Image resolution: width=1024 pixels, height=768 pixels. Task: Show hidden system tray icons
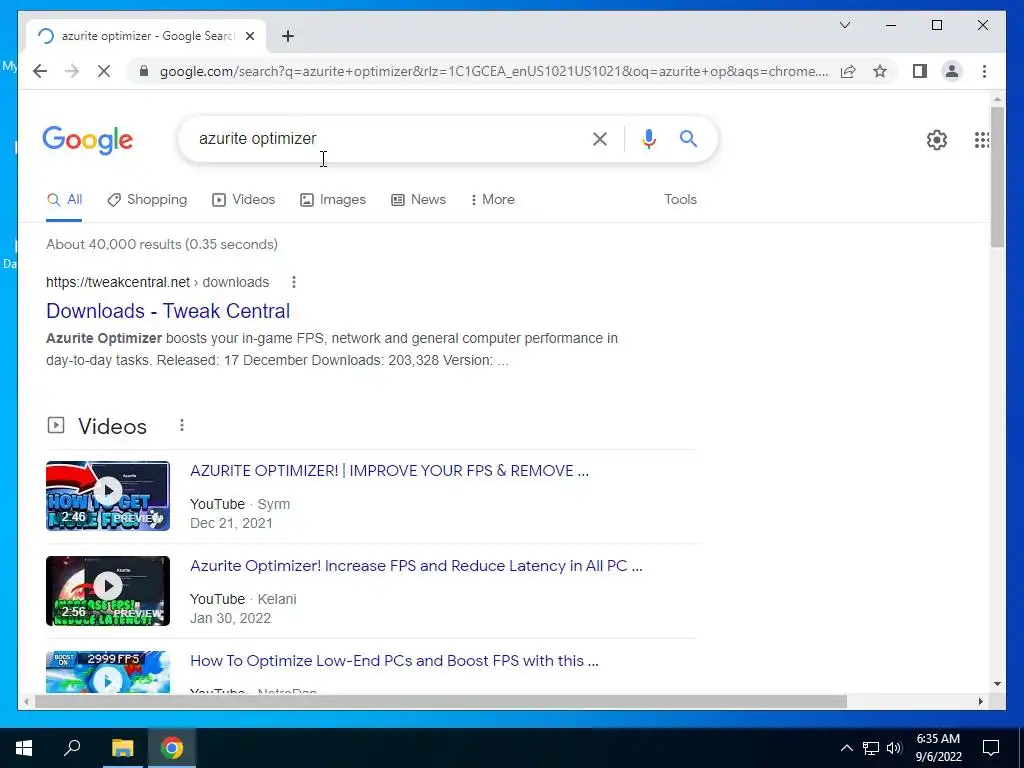click(x=846, y=748)
